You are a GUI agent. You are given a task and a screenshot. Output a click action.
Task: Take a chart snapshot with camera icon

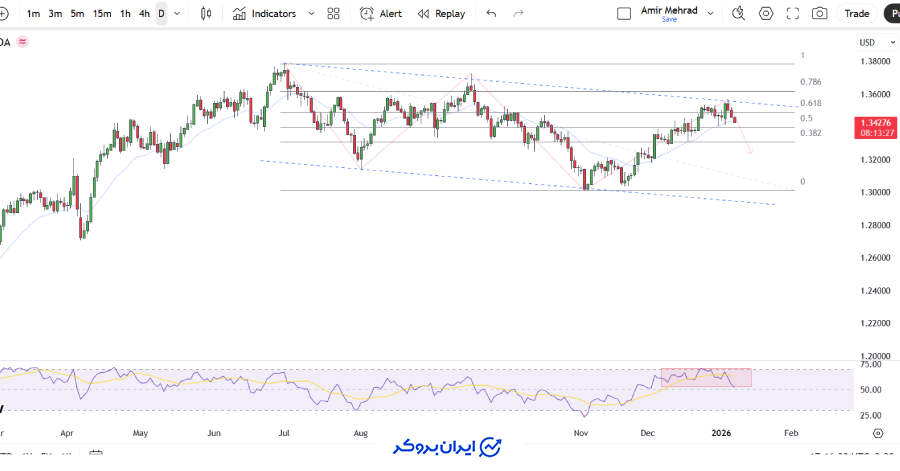[x=820, y=14]
